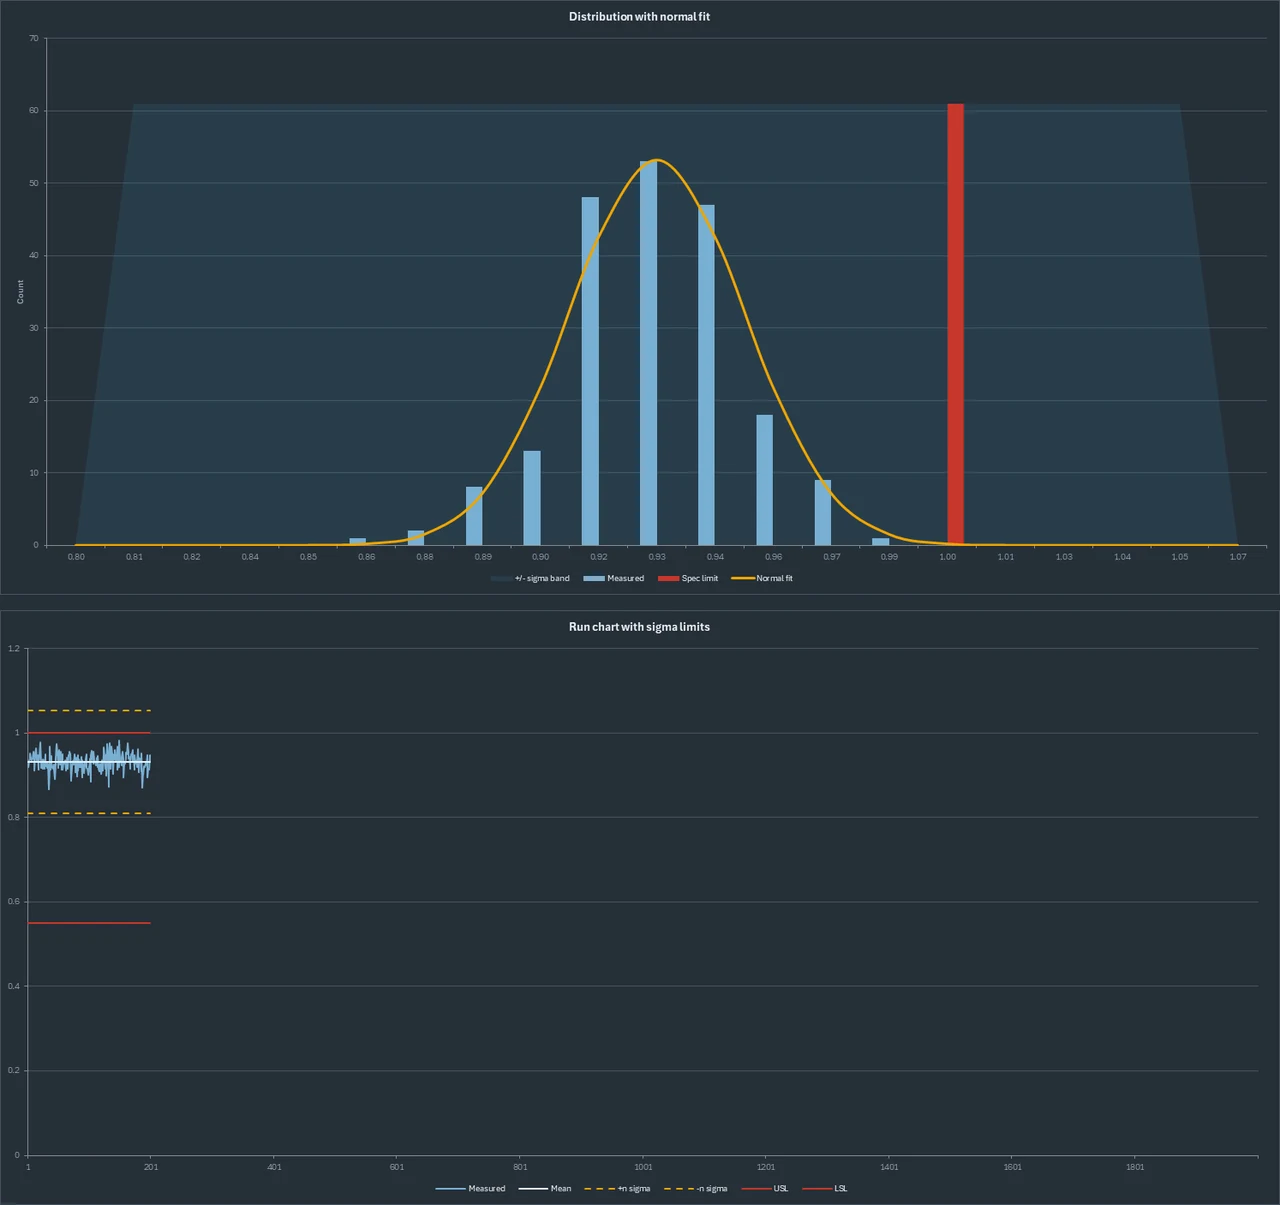This screenshot has height=1205, width=1280.
Task: Select the "Mean" legend entry
Action: (545, 1189)
